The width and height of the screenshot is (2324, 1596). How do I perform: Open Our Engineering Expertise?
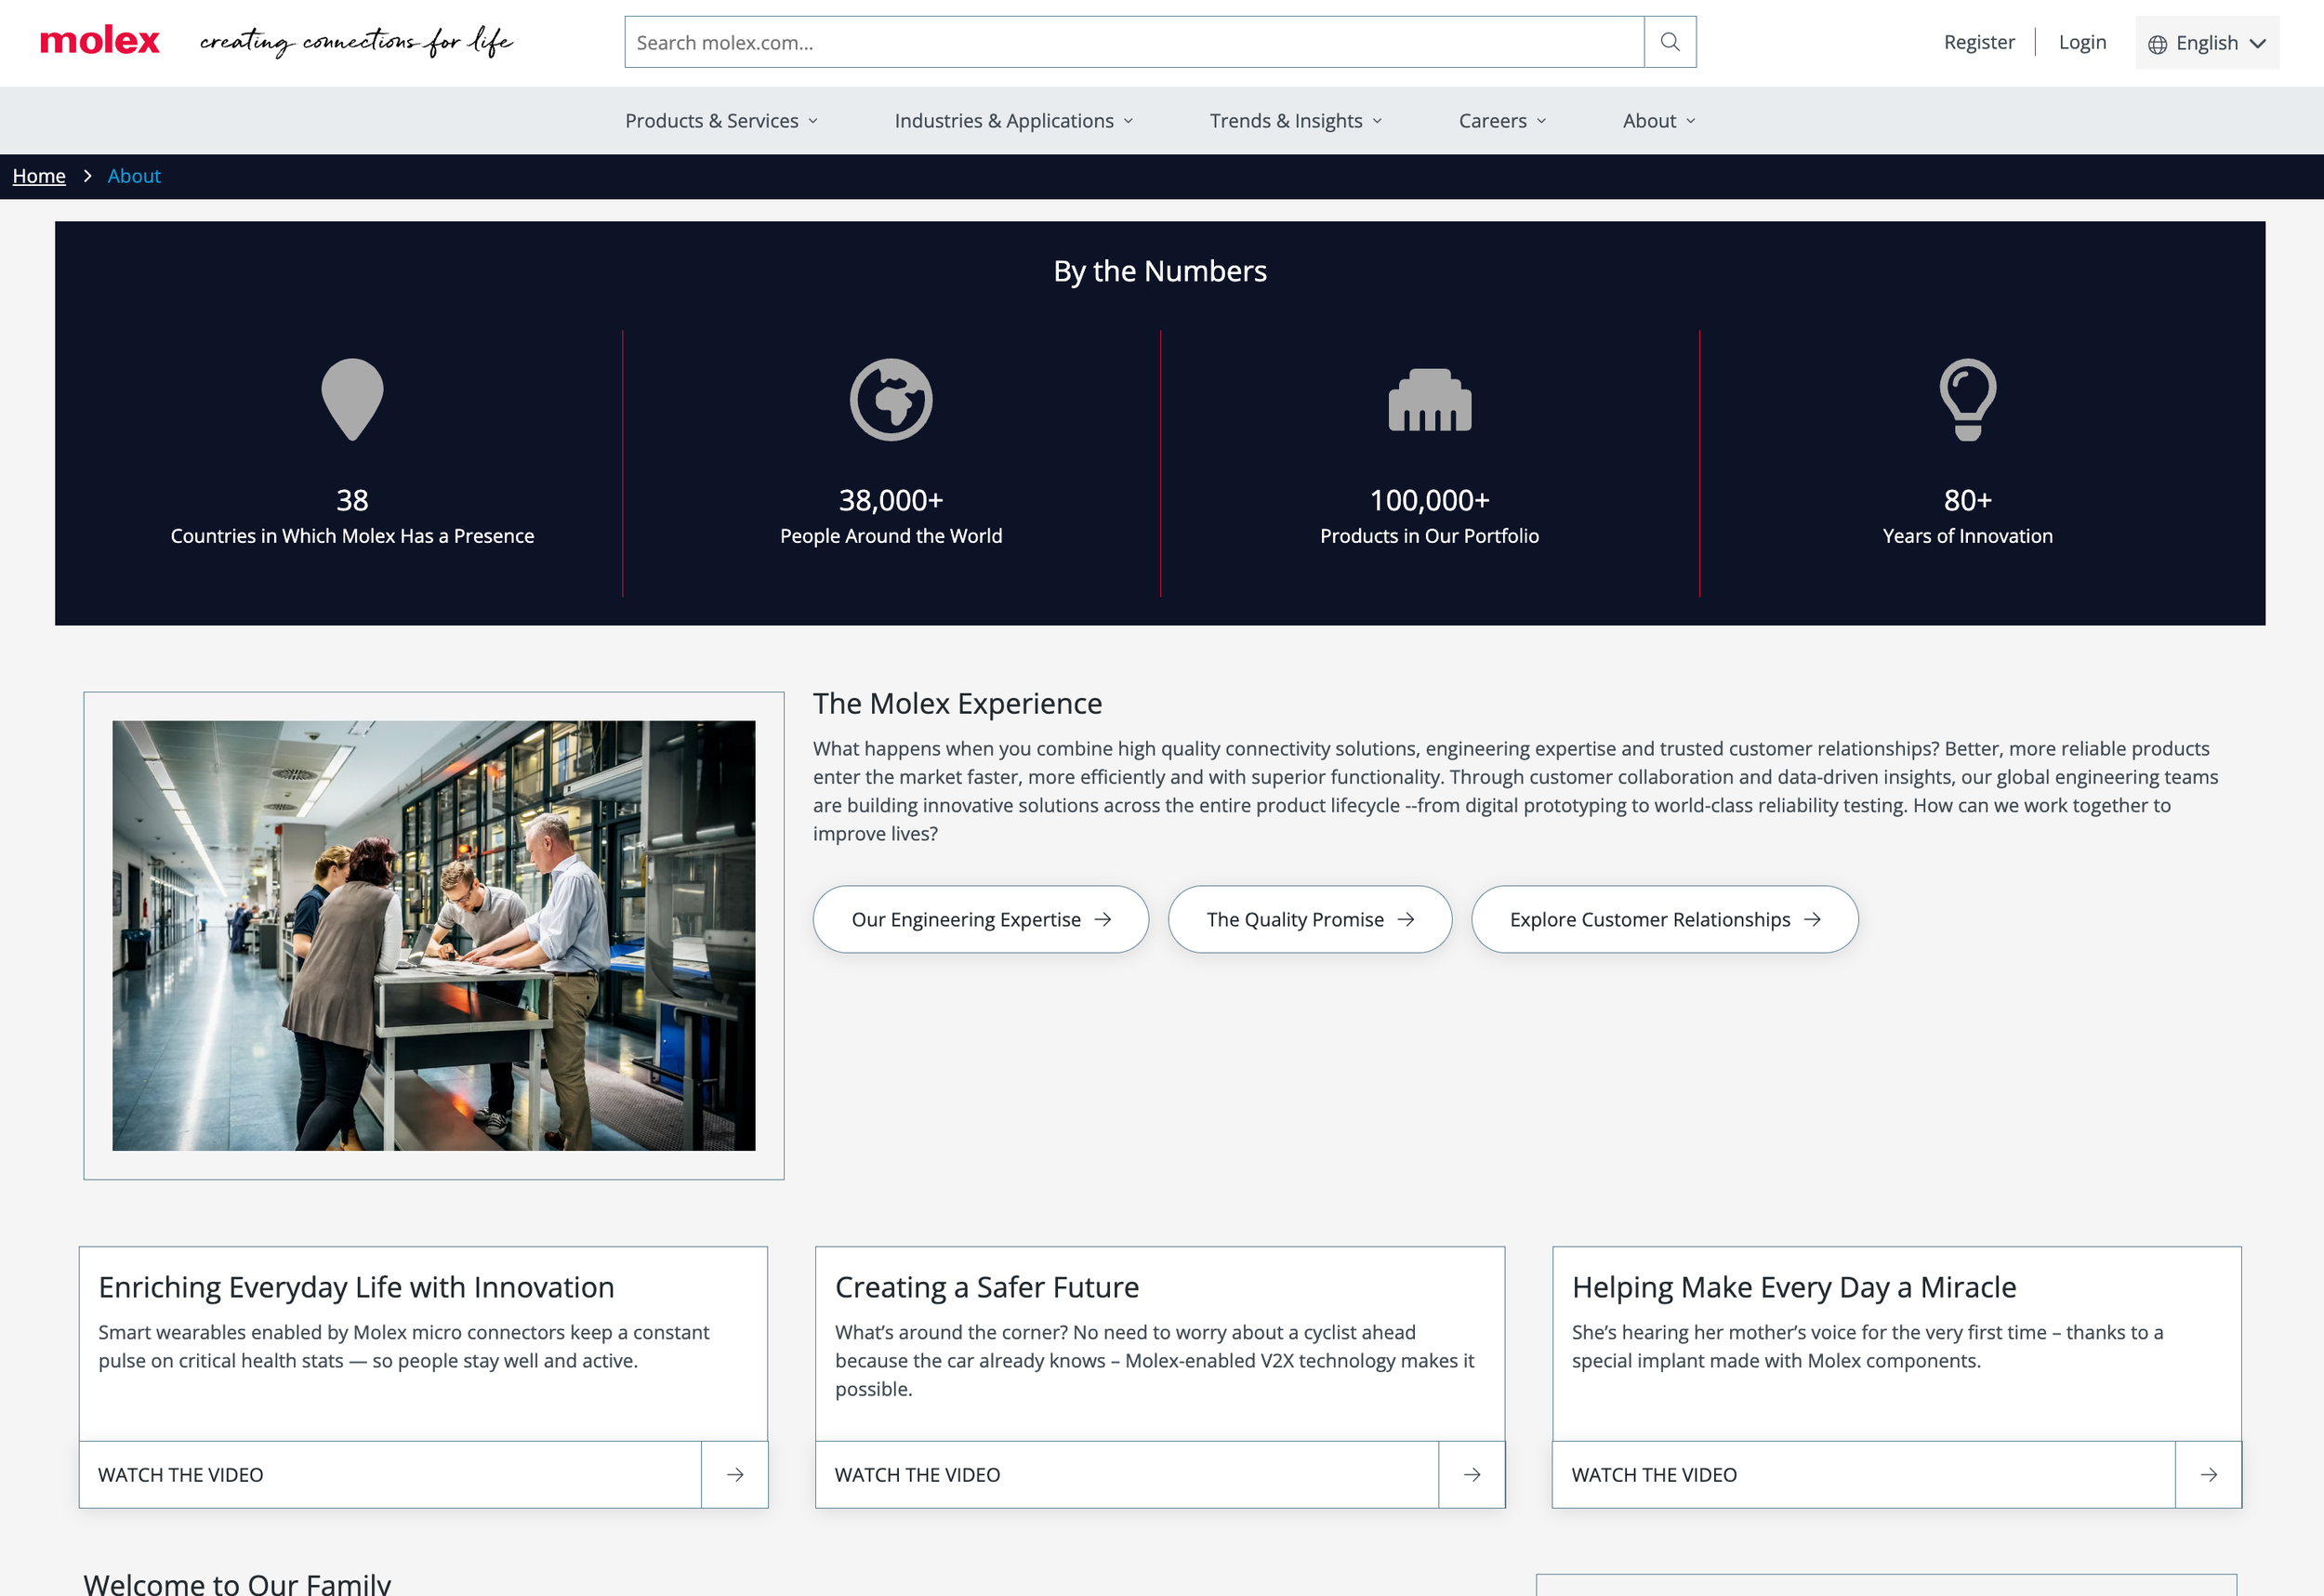tap(981, 919)
